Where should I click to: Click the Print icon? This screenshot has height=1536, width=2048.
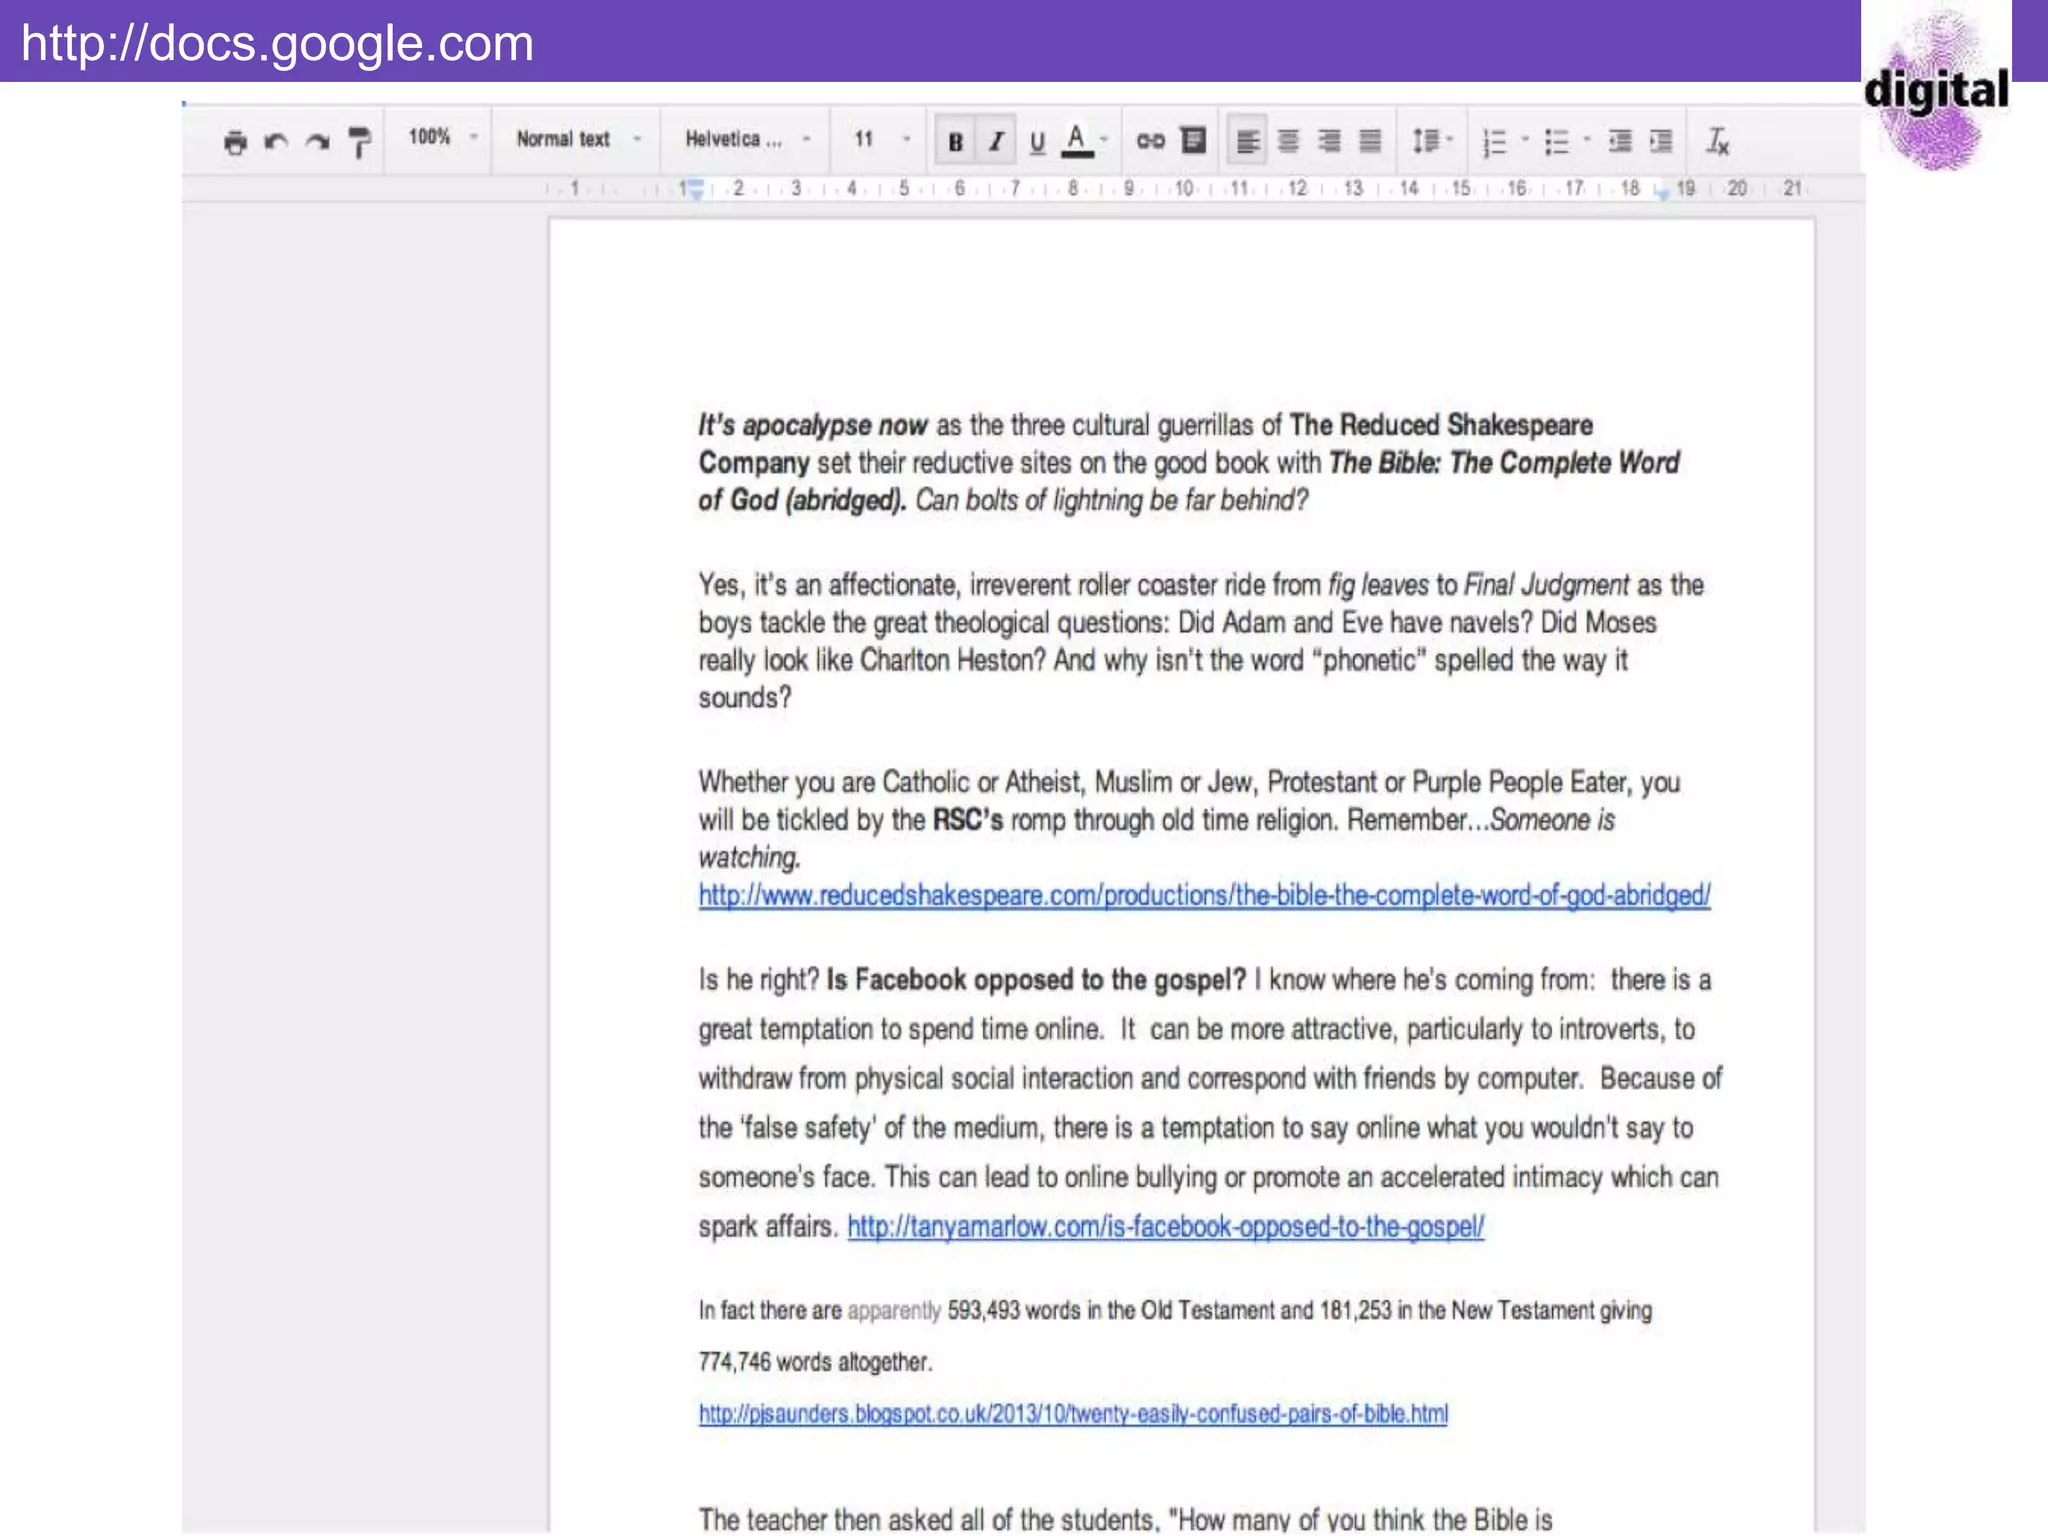[235, 142]
